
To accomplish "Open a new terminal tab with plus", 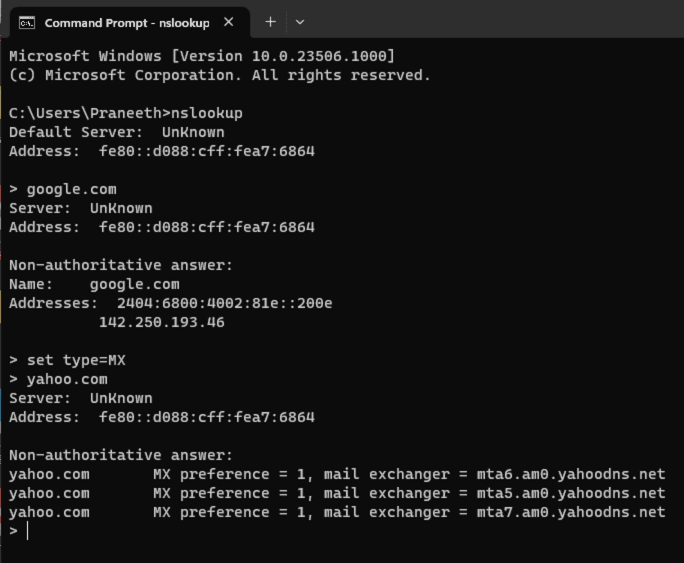I will click(x=270, y=21).
